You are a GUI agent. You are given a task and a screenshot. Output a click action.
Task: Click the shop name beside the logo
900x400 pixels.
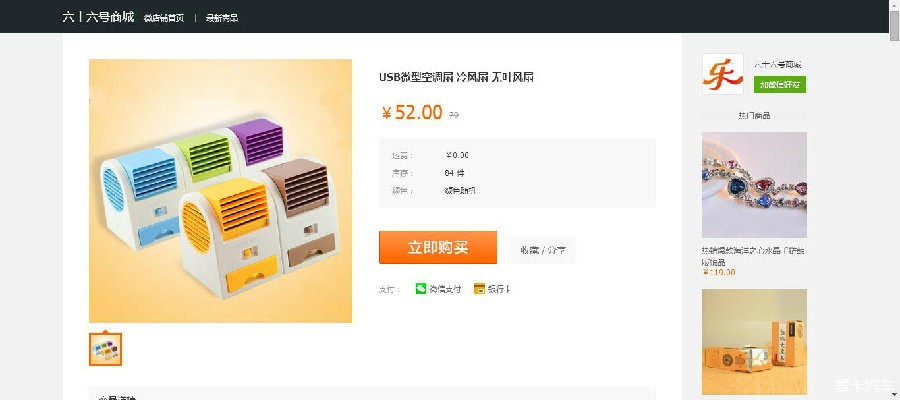tap(777, 65)
